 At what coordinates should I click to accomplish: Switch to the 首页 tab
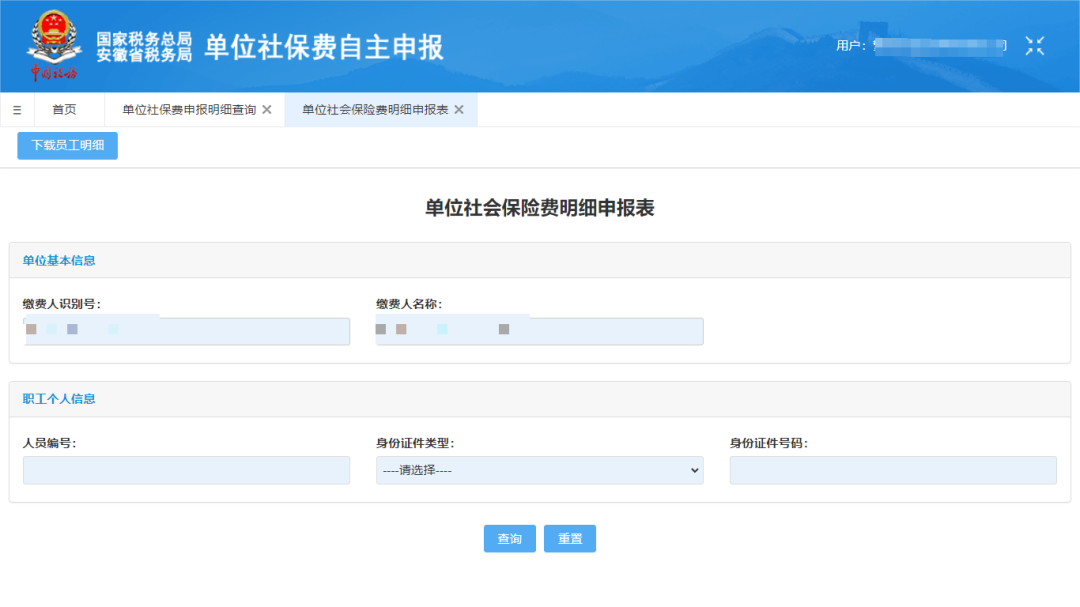tap(64, 110)
